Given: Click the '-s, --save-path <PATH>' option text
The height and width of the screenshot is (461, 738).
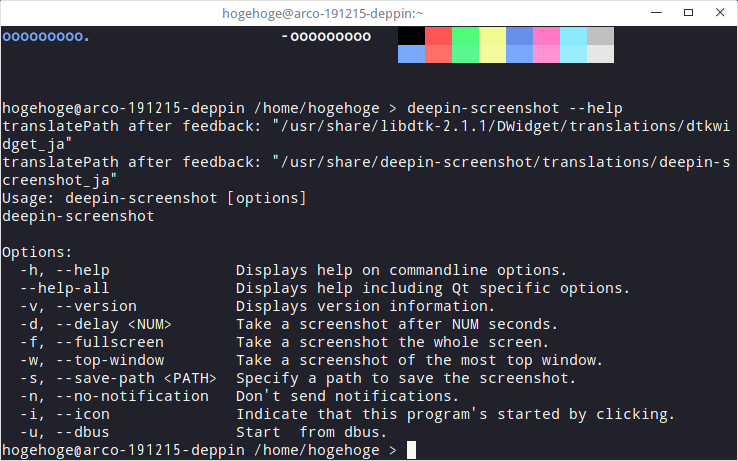Looking at the screenshot, I should (119, 379).
